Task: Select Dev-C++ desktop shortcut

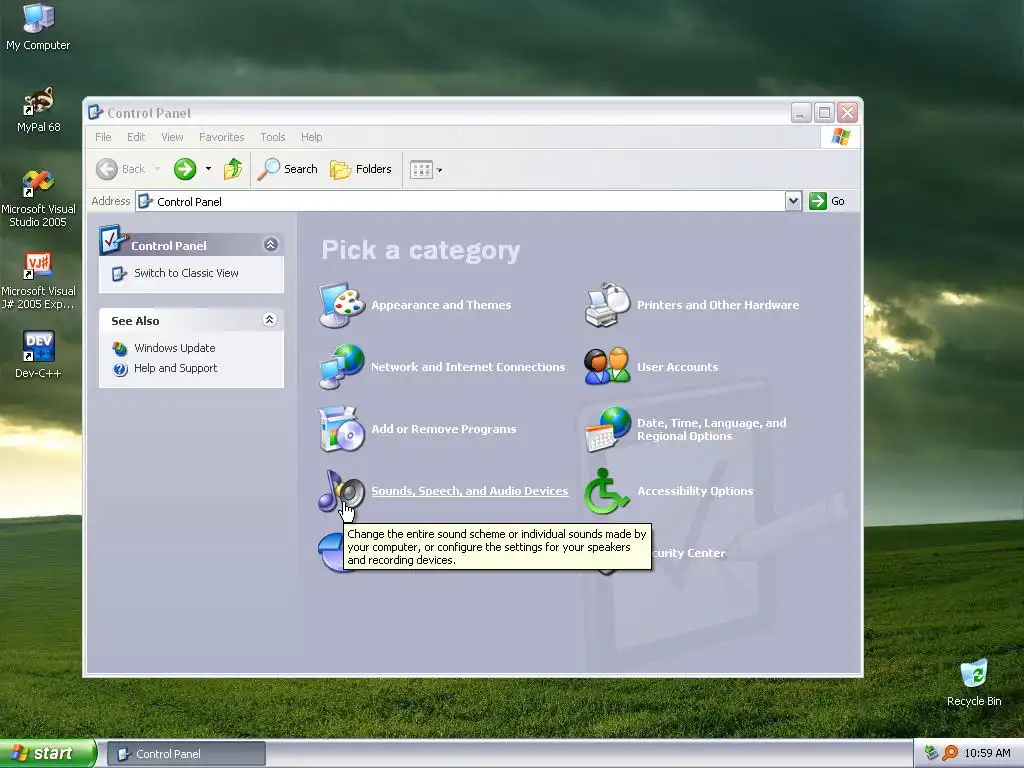Action: (x=38, y=354)
